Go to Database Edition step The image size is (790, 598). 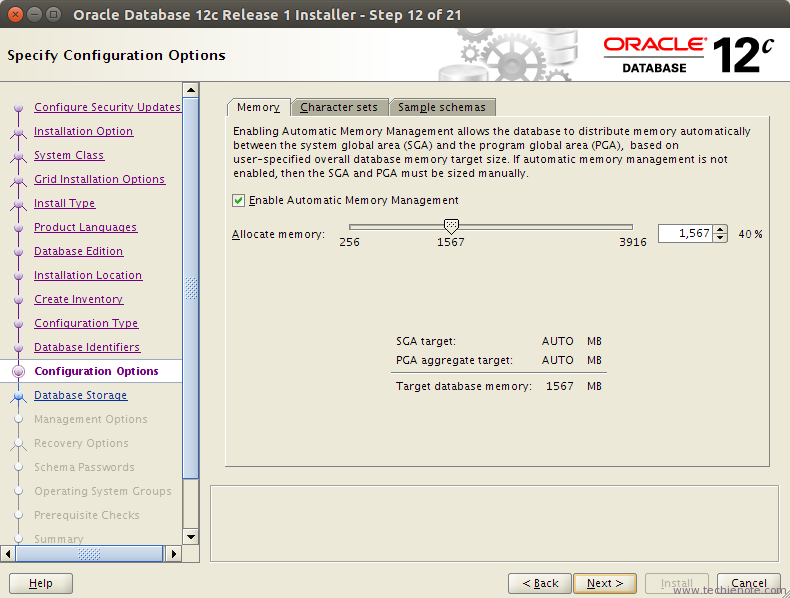click(x=79, y=251)
